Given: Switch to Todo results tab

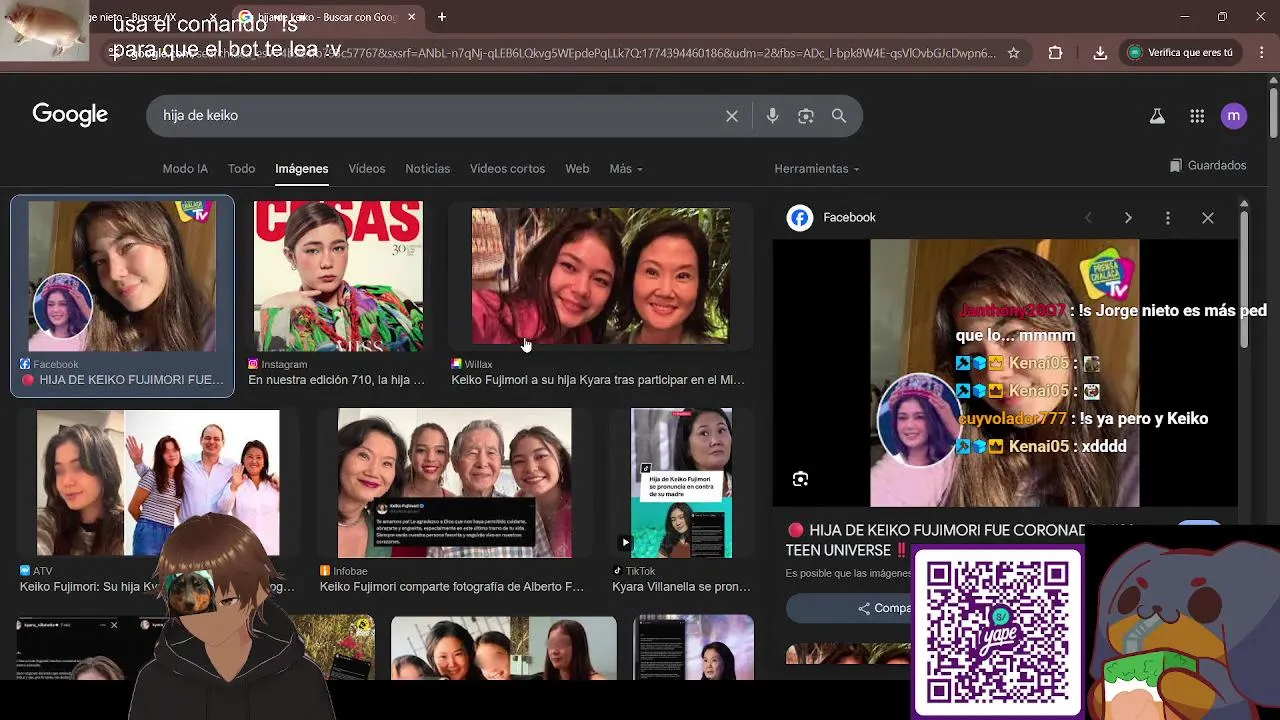Looking at the screenshot, I should [x=241, y=169].
